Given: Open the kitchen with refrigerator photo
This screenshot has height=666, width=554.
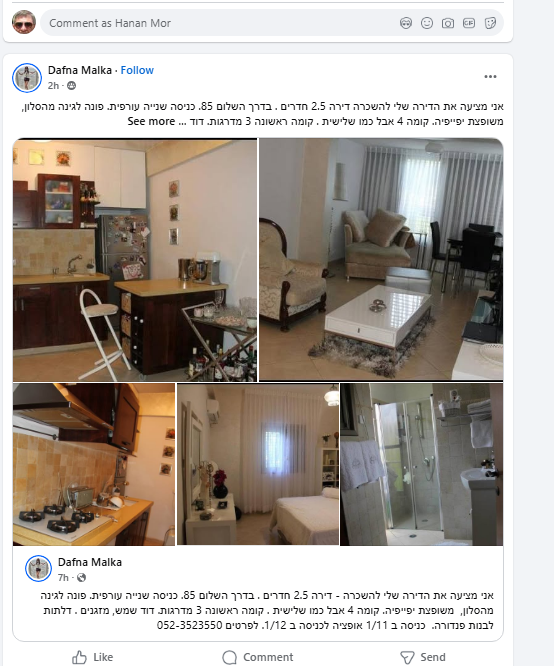Looking at the screenshot, I should (x=135, y=260).
